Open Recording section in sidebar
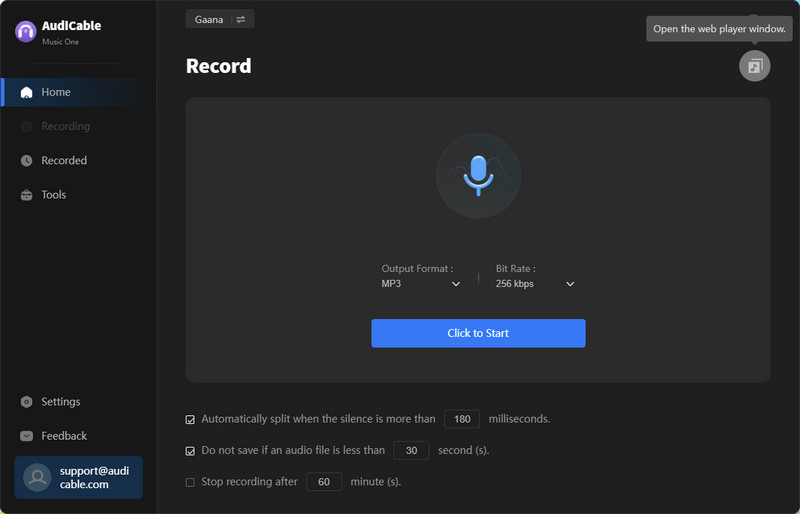The height and width of the screenshot is (514, 800). [78, 126]
